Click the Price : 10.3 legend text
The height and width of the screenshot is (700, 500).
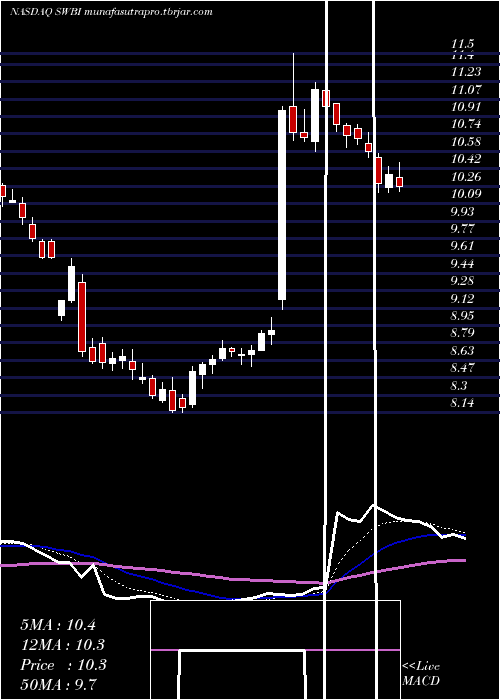tap(63, 665)
